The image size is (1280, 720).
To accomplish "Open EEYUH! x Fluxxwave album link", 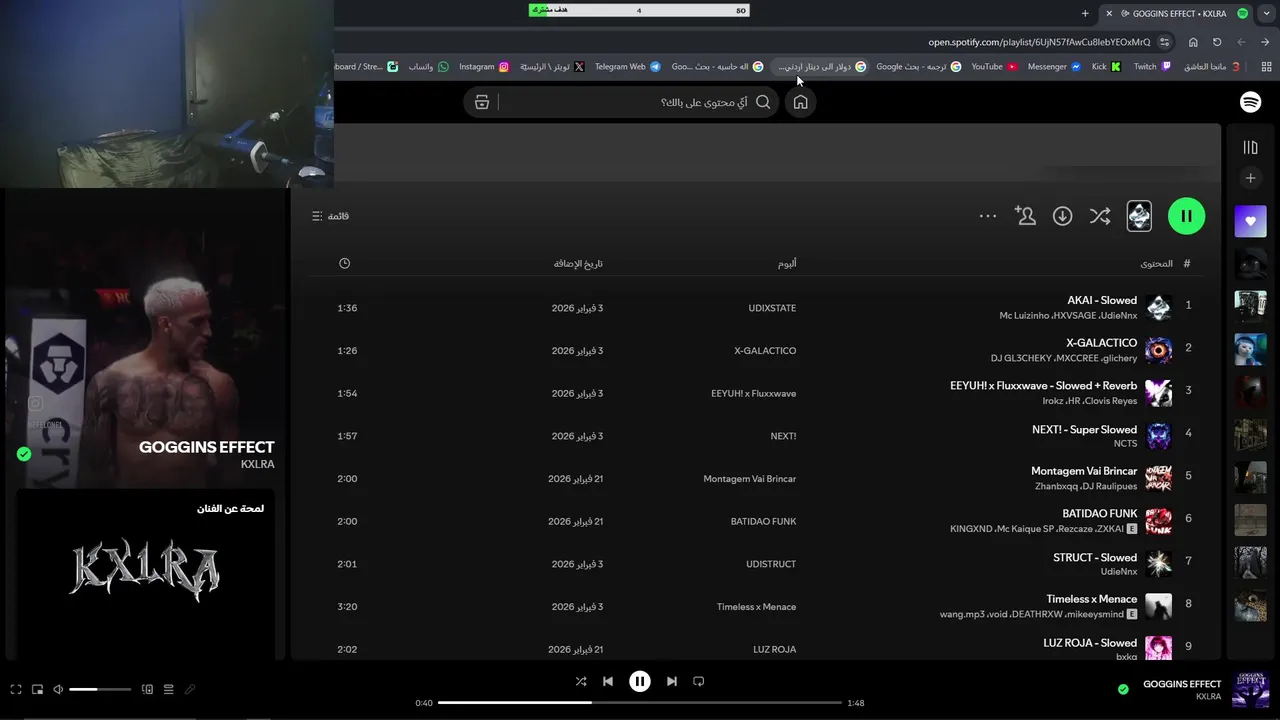I will click(x=753, y=394).
